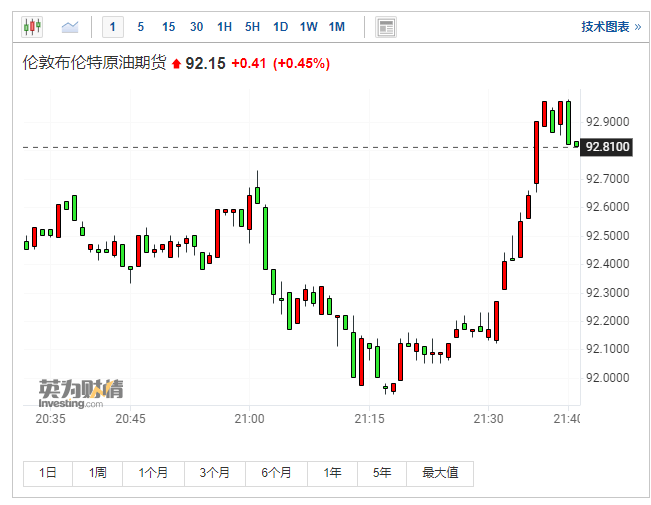Open the news overlay table icon
The width and height of the screenshot is (651, 505).
(x=386, y=27)
